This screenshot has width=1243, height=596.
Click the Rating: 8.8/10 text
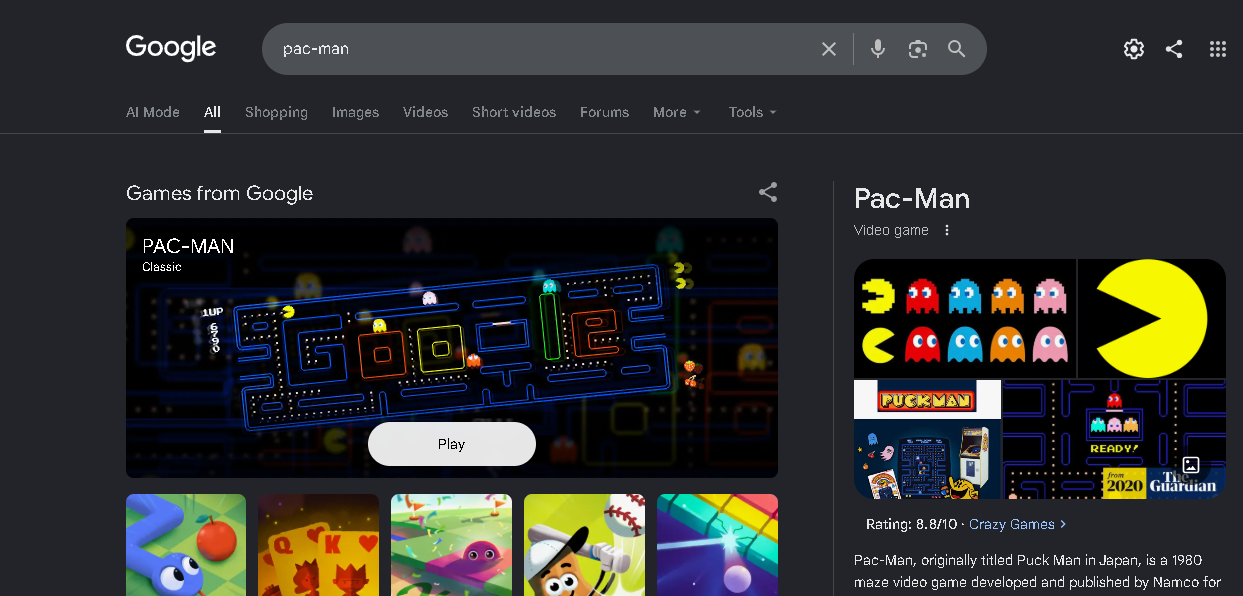pyautogui.click(x=911, y=524)
